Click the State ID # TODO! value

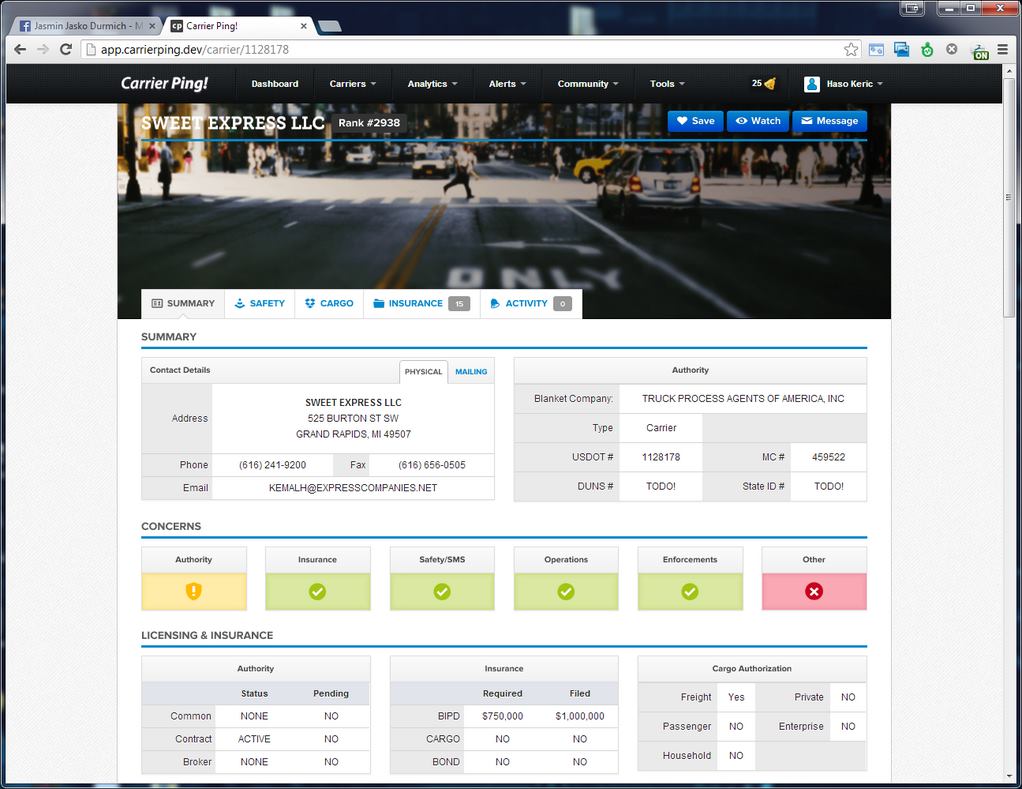pyautogui.click(x=828, y=487)
